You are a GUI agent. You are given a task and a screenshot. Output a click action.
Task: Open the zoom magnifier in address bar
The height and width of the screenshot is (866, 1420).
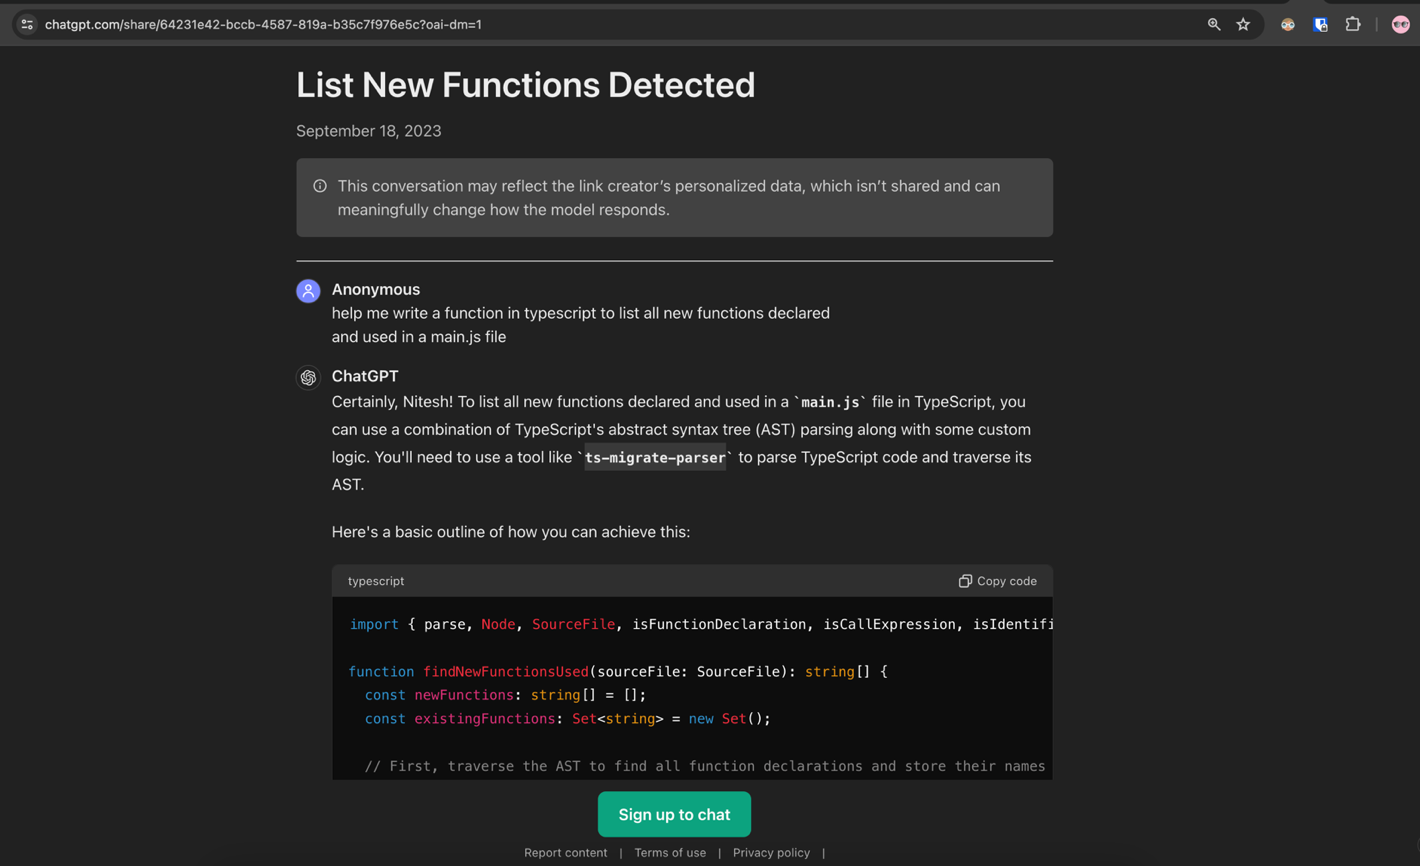1213,25
